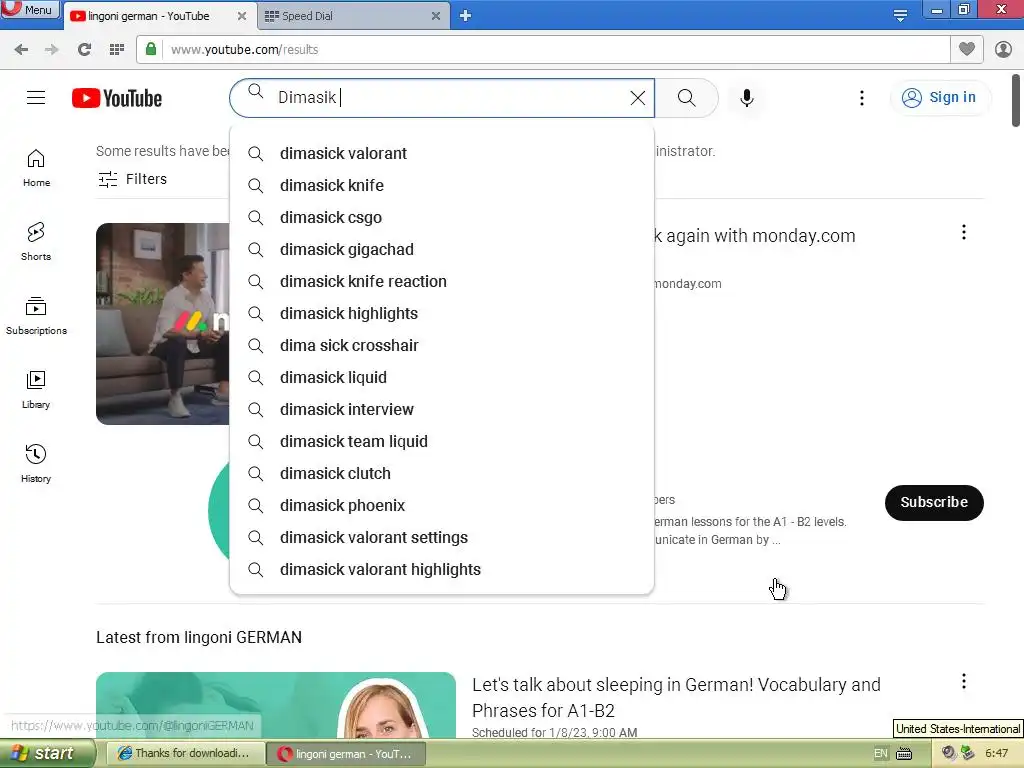Click the EN language indicator in tray

point(881,754)
